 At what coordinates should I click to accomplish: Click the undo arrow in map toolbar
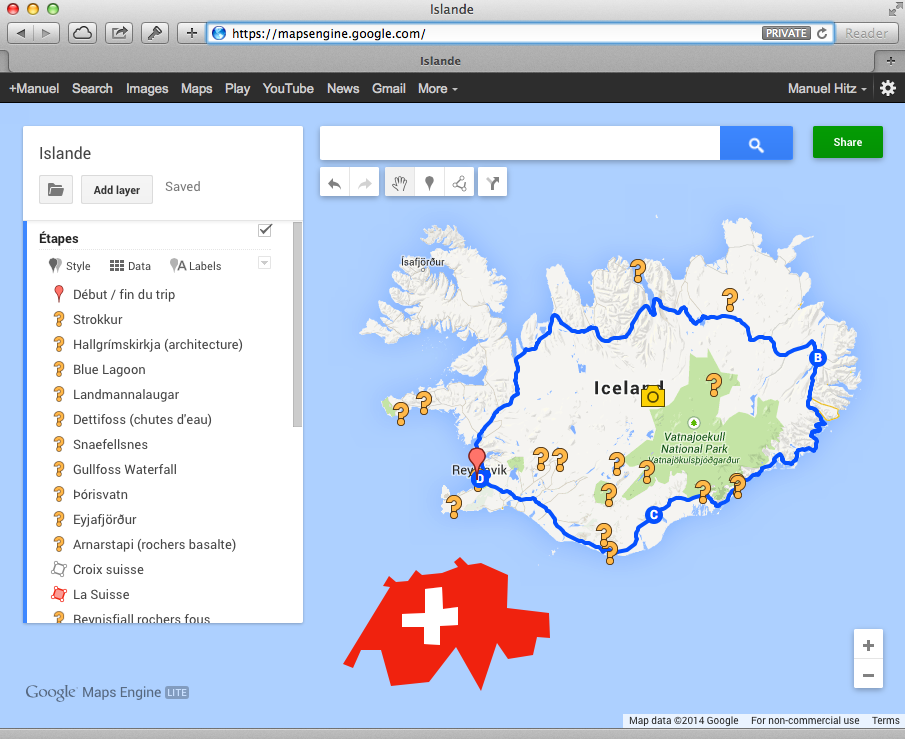pos(335,183)
